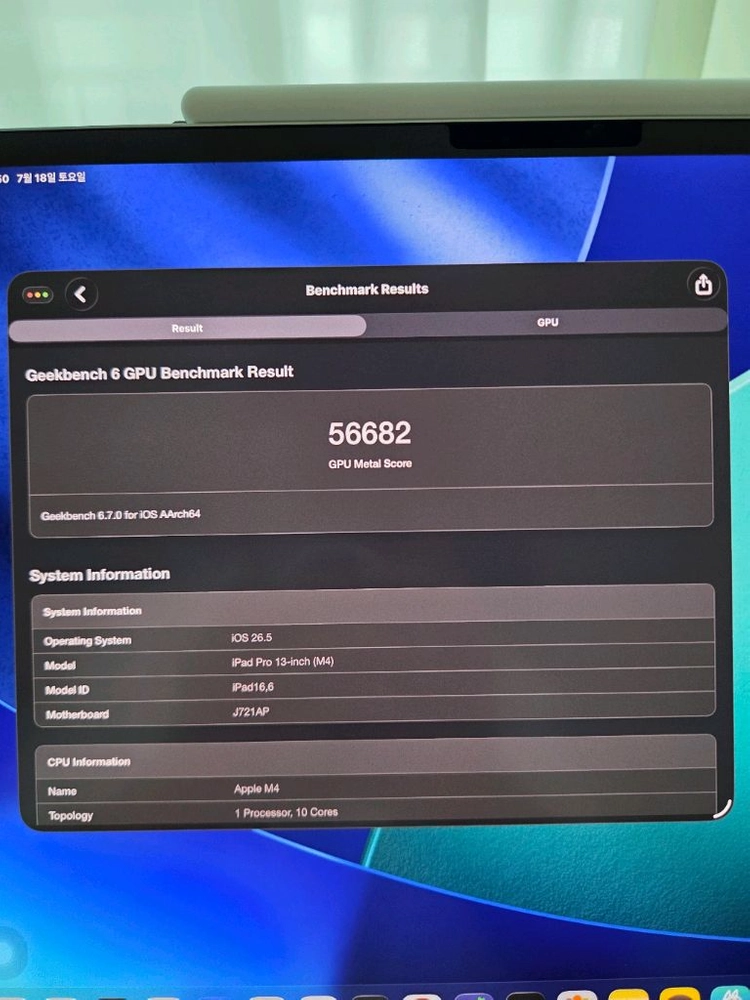
Task: Open the share sheet icon
Action: 703,284
